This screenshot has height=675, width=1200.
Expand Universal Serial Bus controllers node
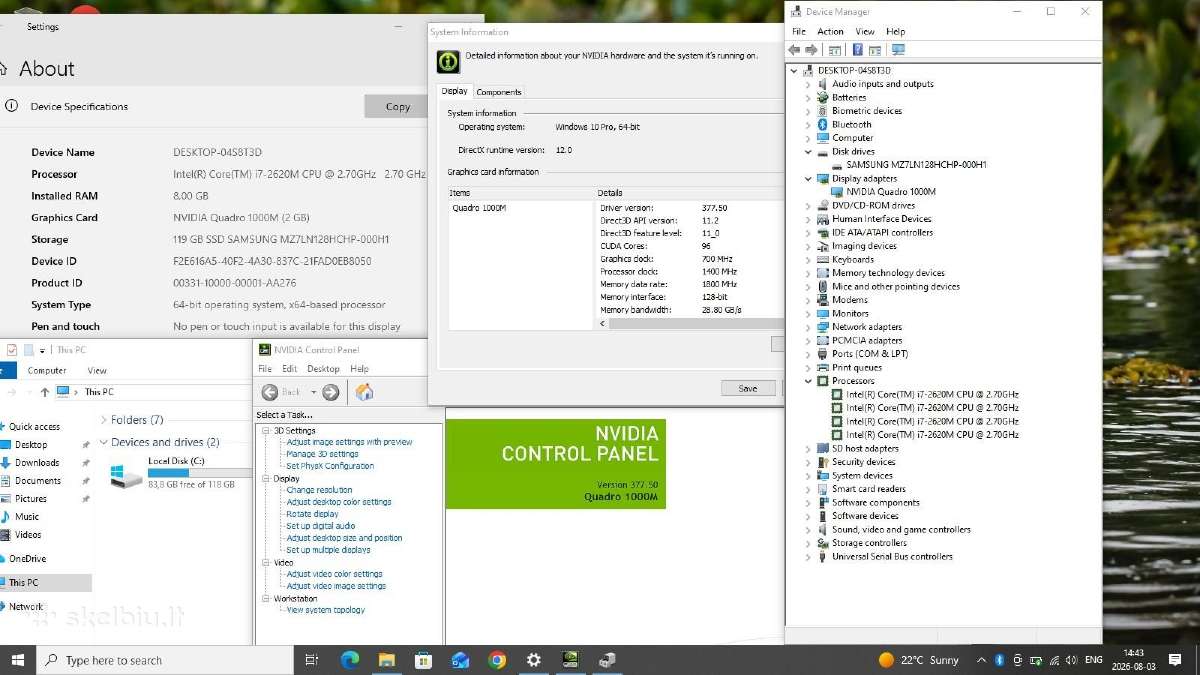tap(808, 557)
